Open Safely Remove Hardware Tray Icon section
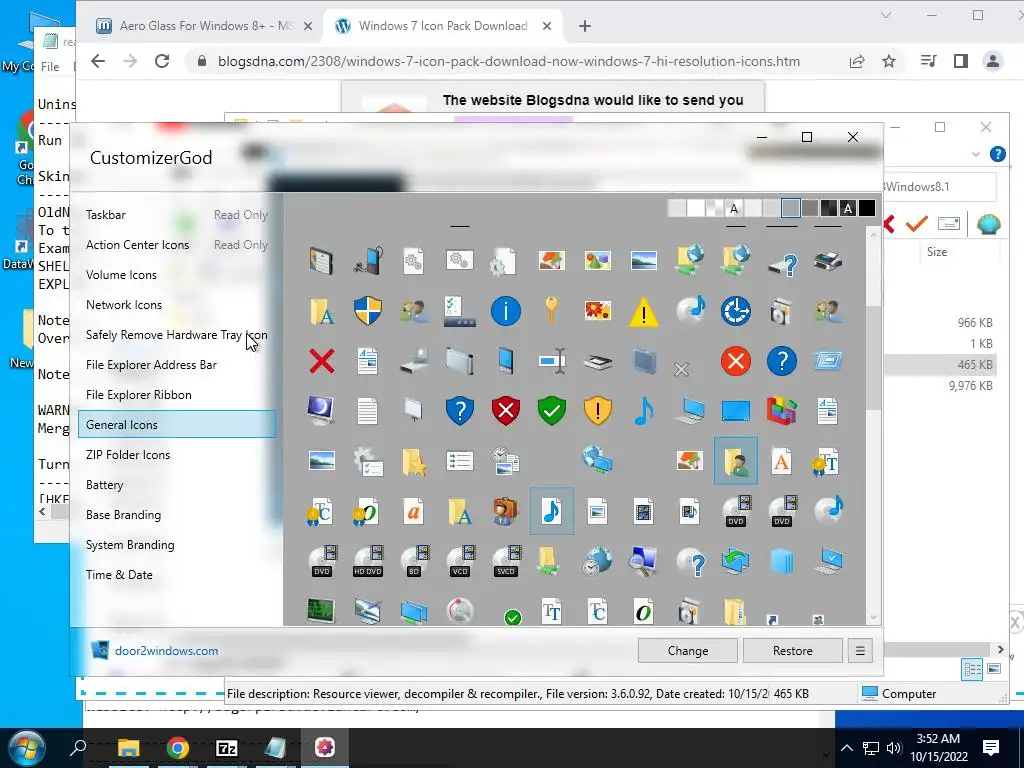Image resolution: width=1024 pixels, height=768 pixels. (176, 335)
